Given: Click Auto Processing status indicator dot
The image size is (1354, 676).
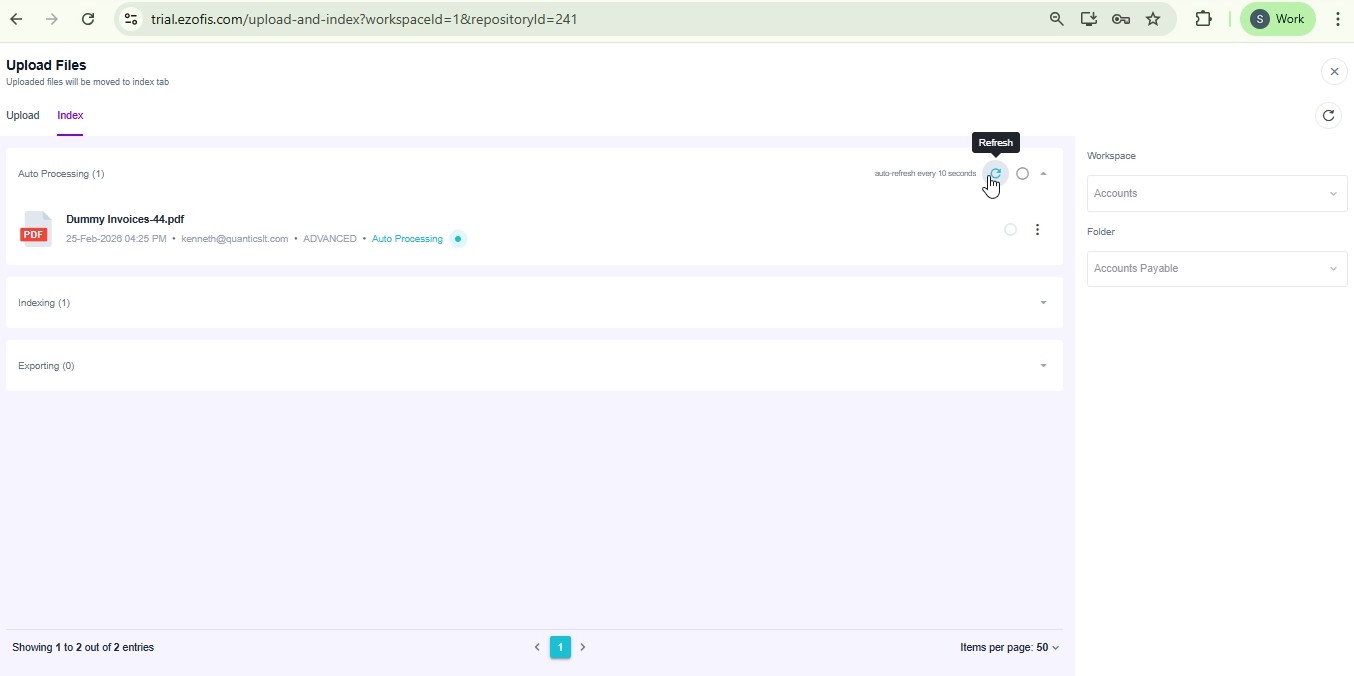Looking at the screenshot, I should [x=458, y=239].
